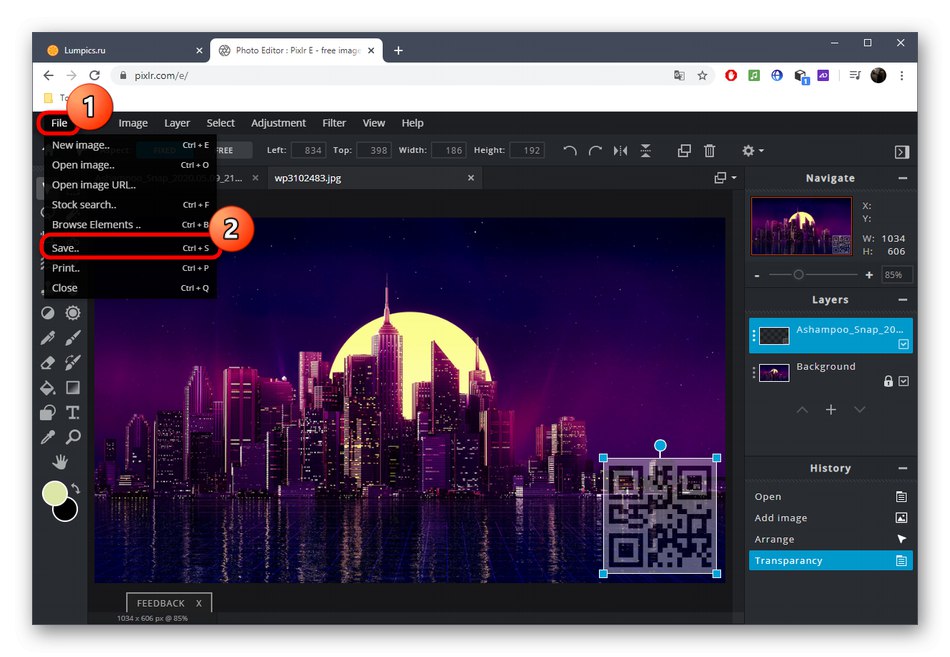950x657 pixels.
Task: Select the Text tool
Action: click(73, 413)
